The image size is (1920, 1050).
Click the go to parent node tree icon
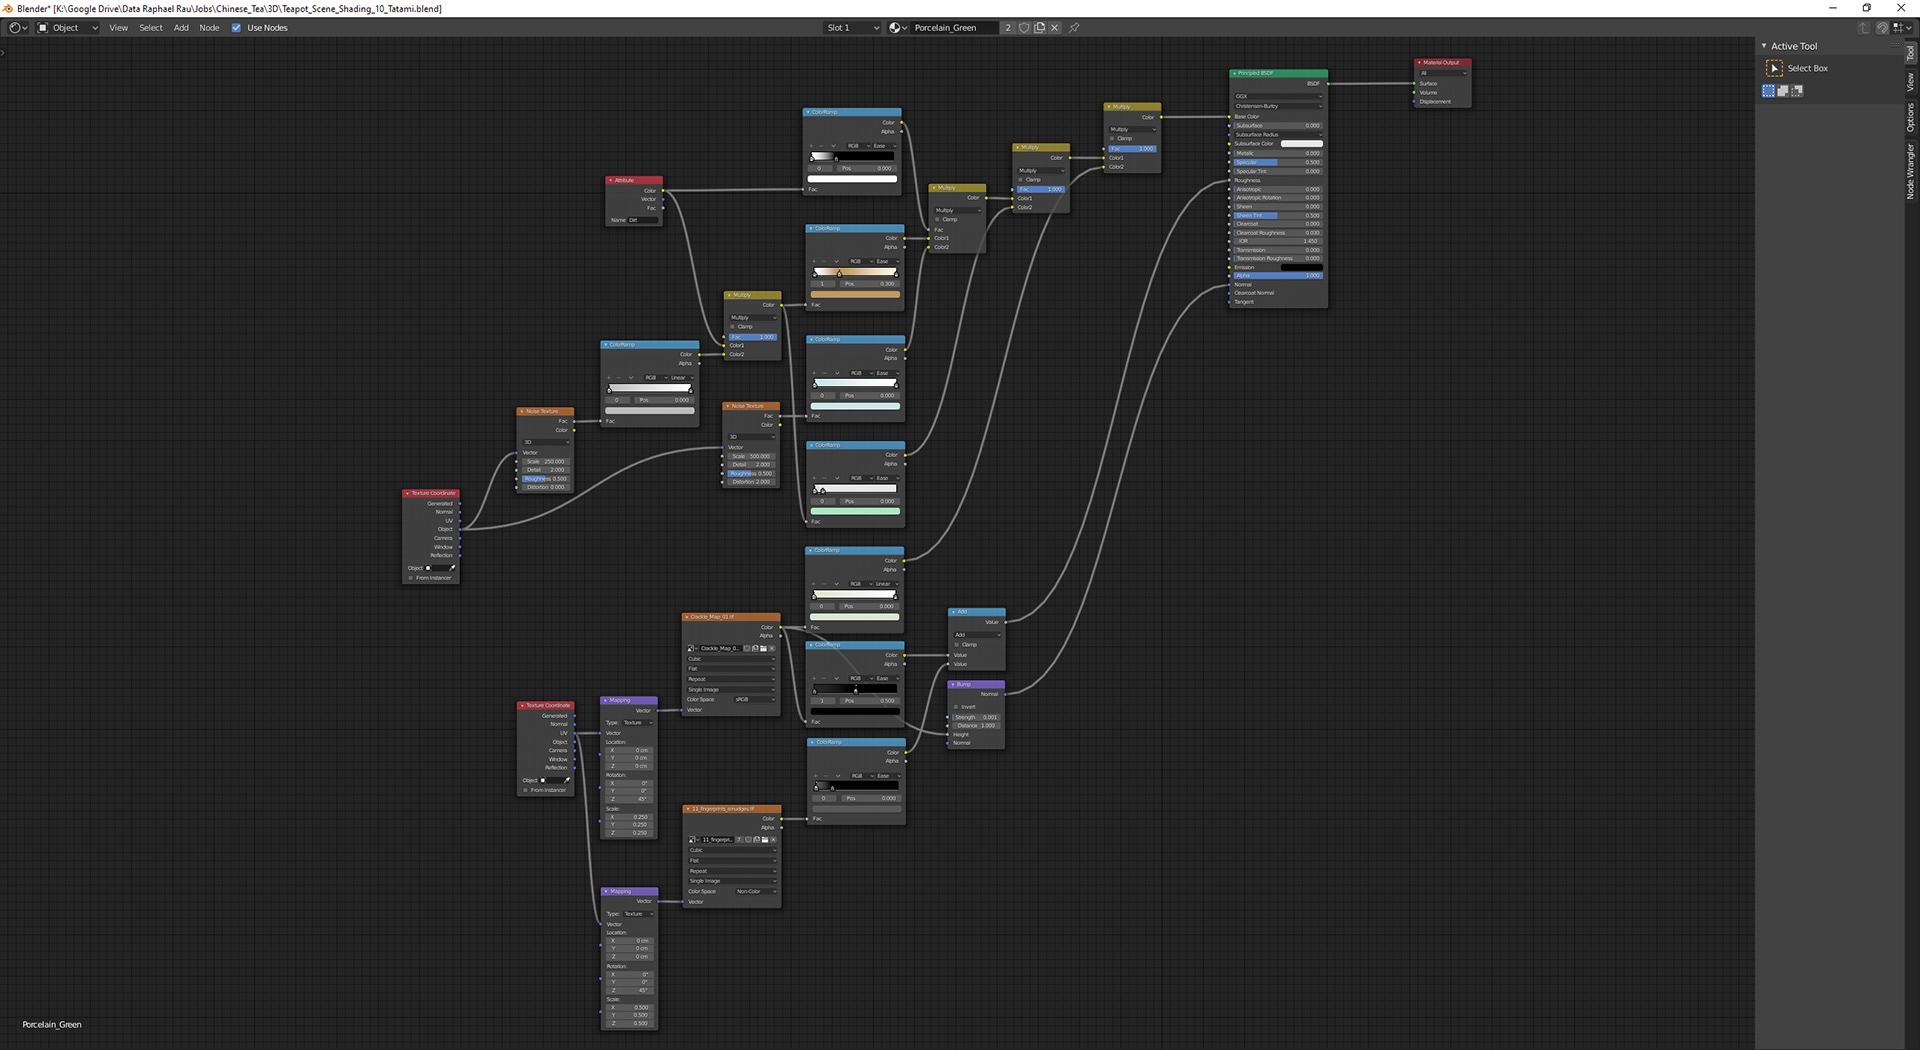coord(1864,28)
